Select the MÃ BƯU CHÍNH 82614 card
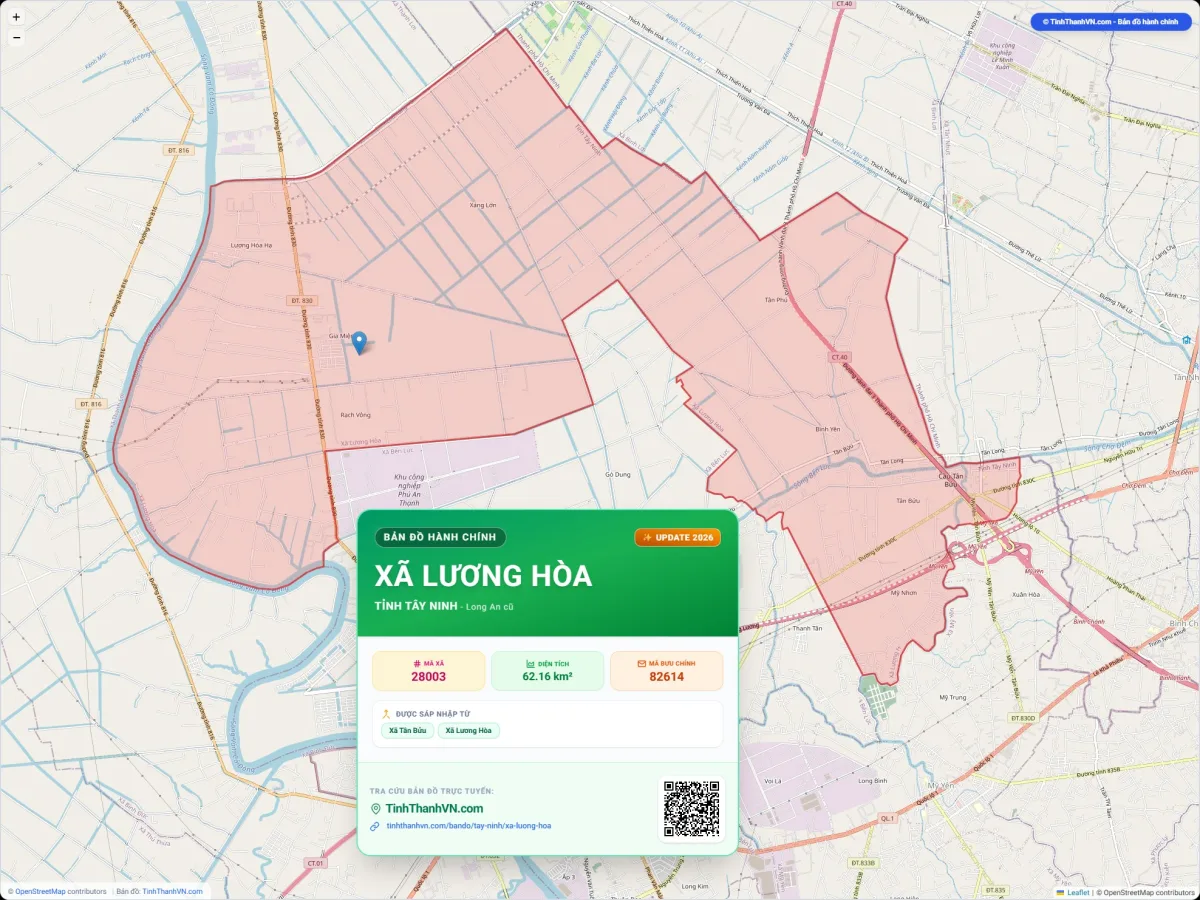 pyautogui.click(x=666, y=671)
